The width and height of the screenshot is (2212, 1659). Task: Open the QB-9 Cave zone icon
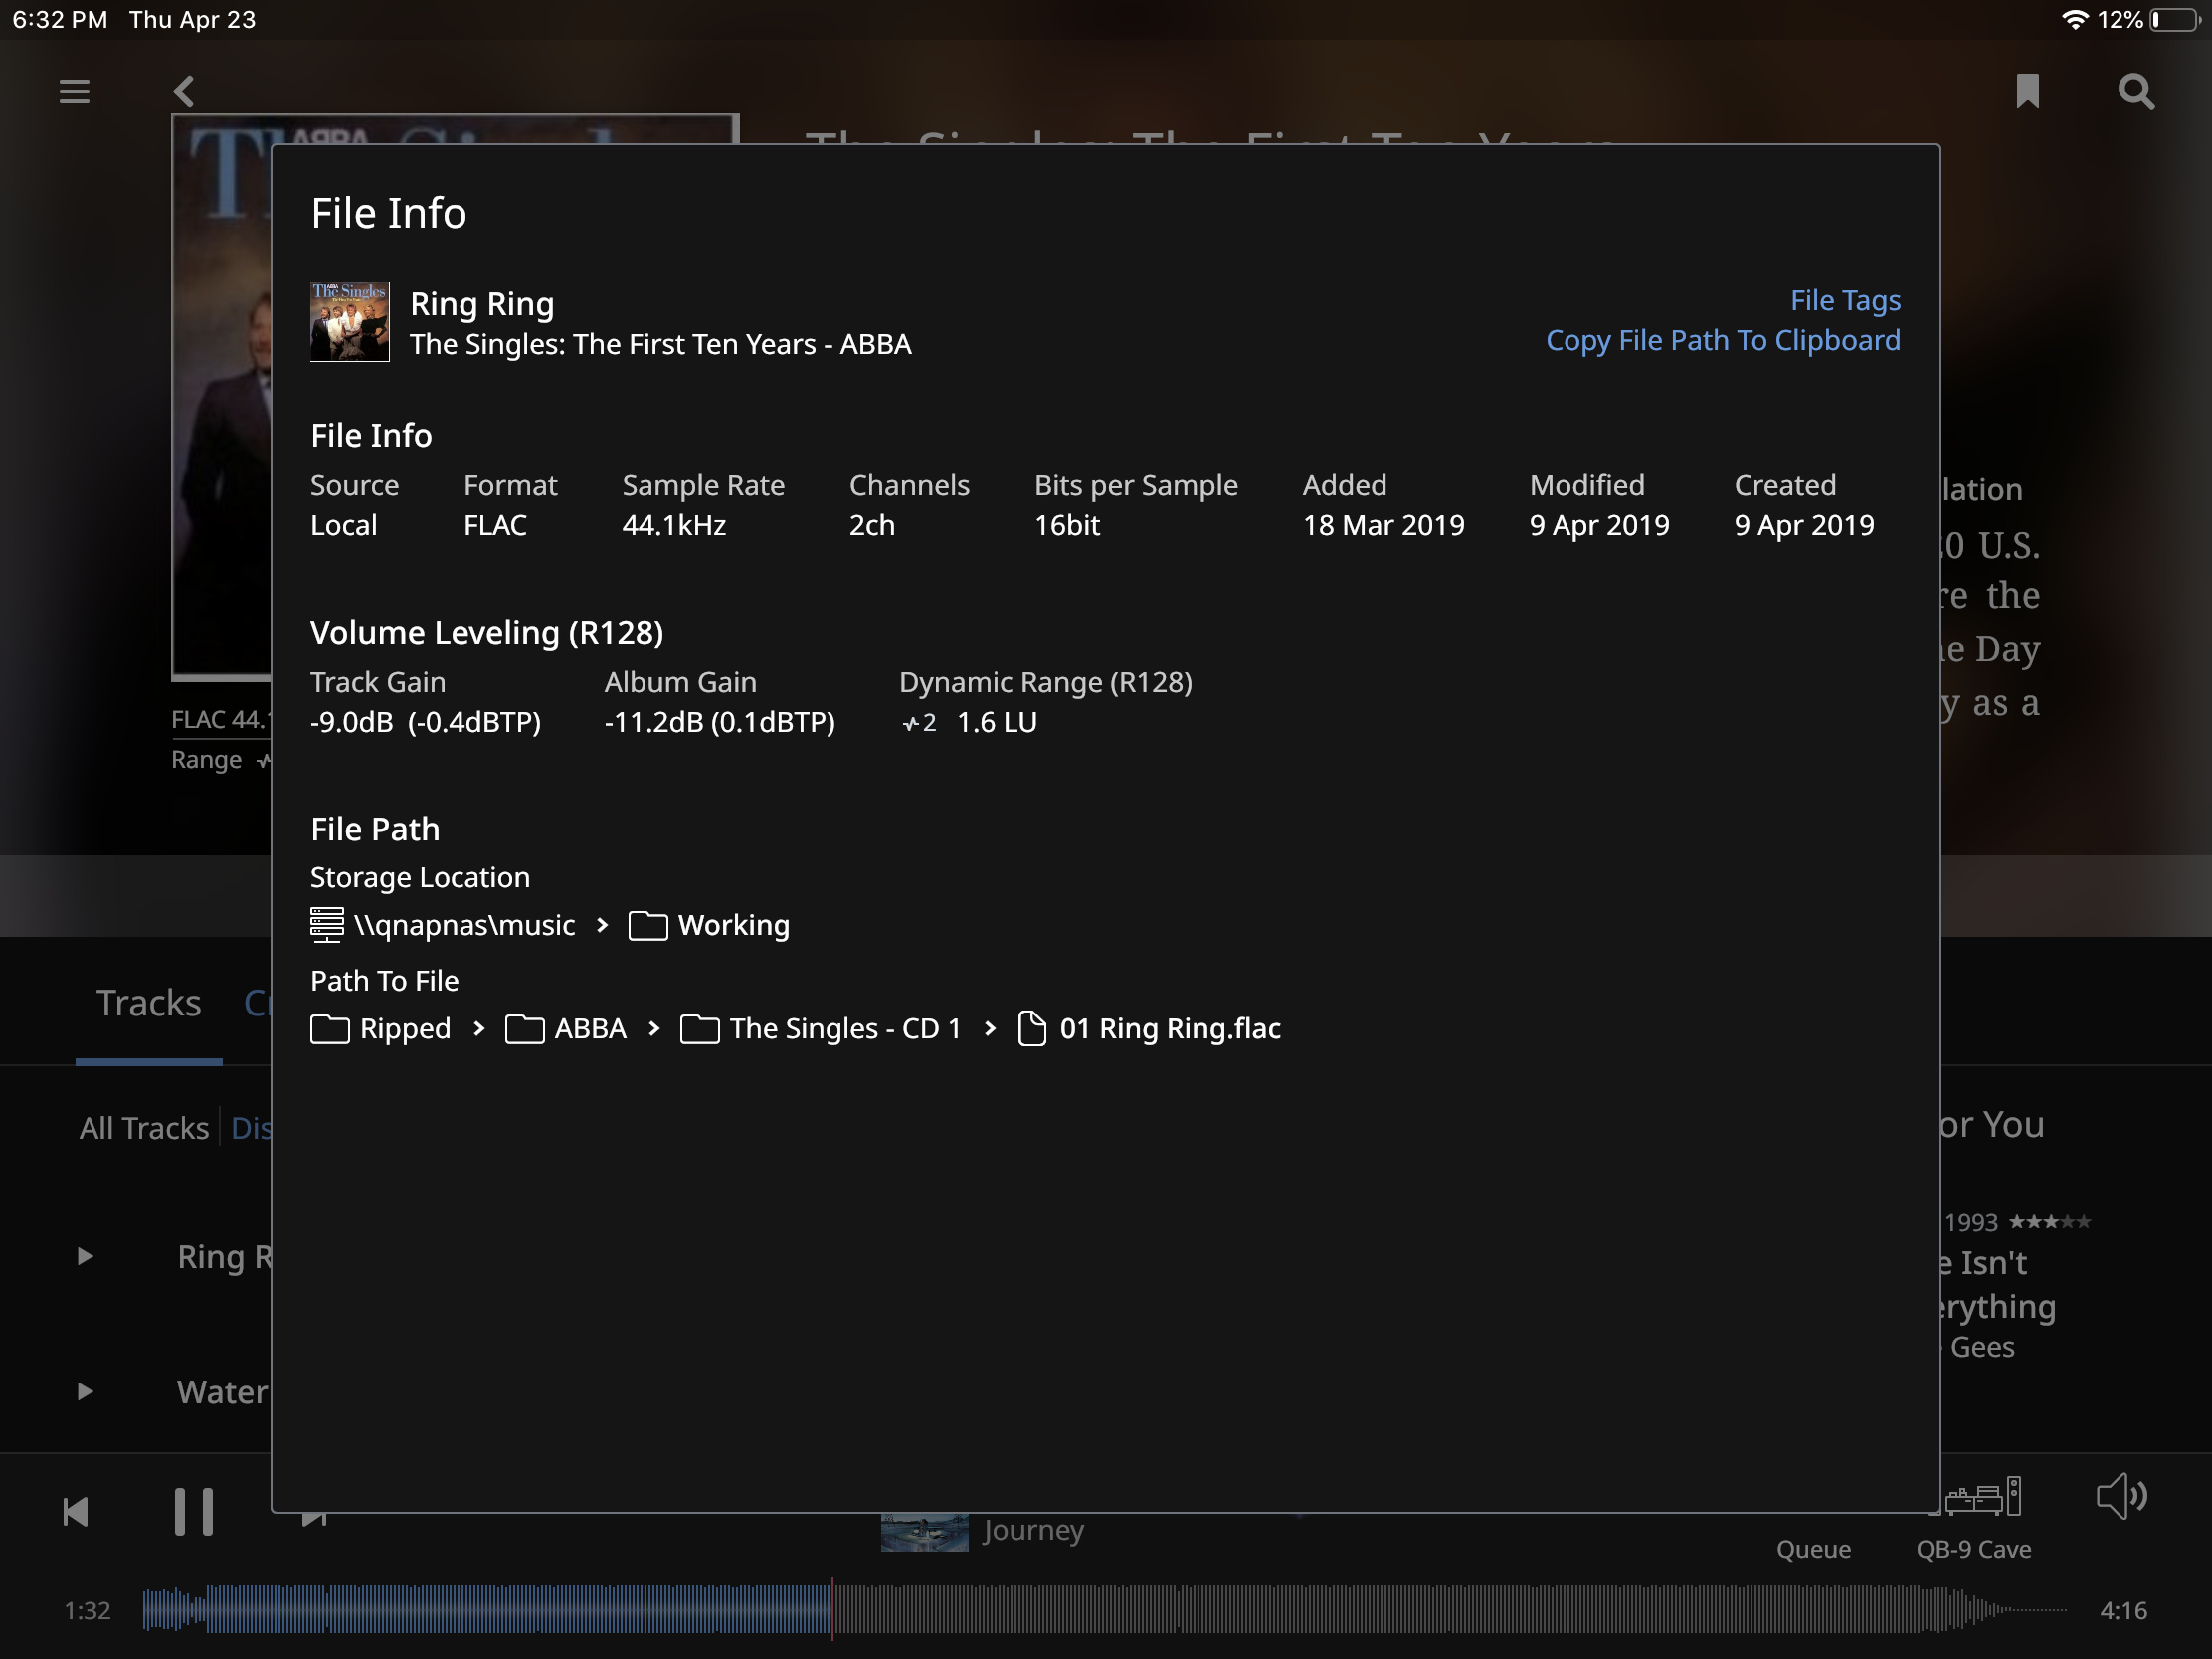[x=1984, y=1497]
